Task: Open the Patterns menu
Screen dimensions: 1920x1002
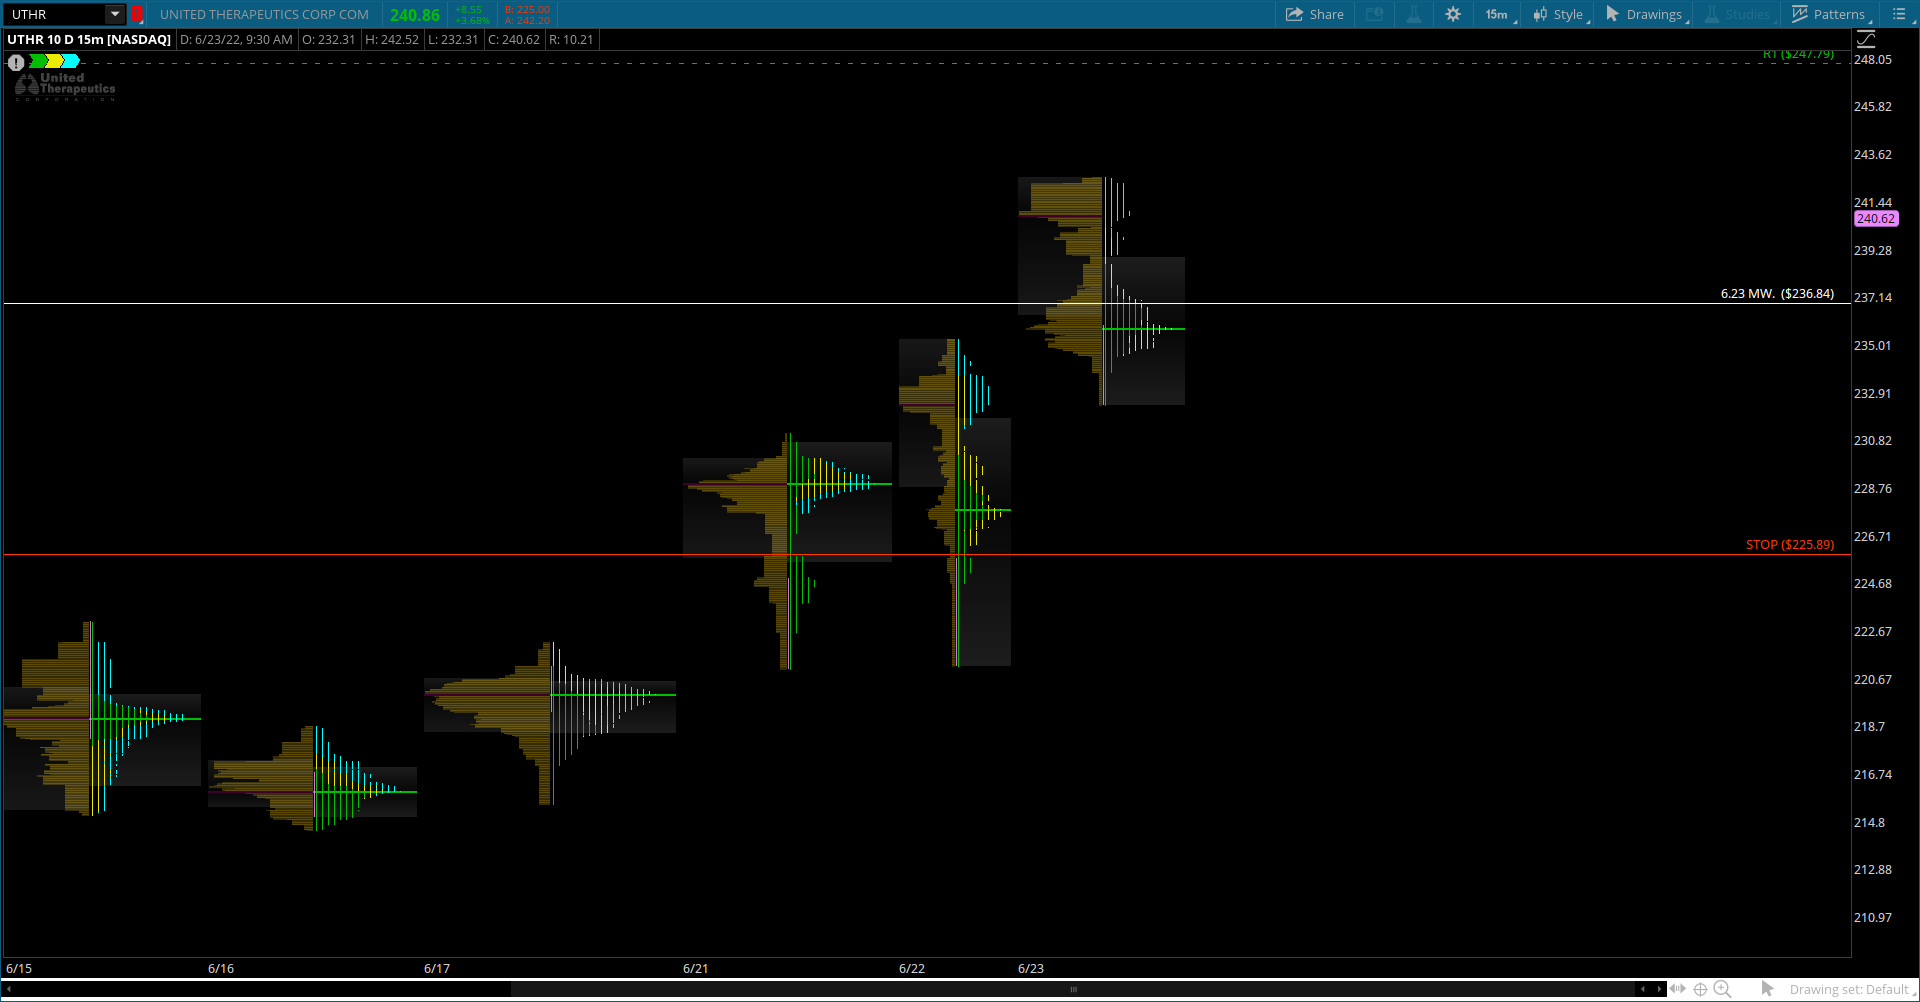Action: coord(1830,14)
